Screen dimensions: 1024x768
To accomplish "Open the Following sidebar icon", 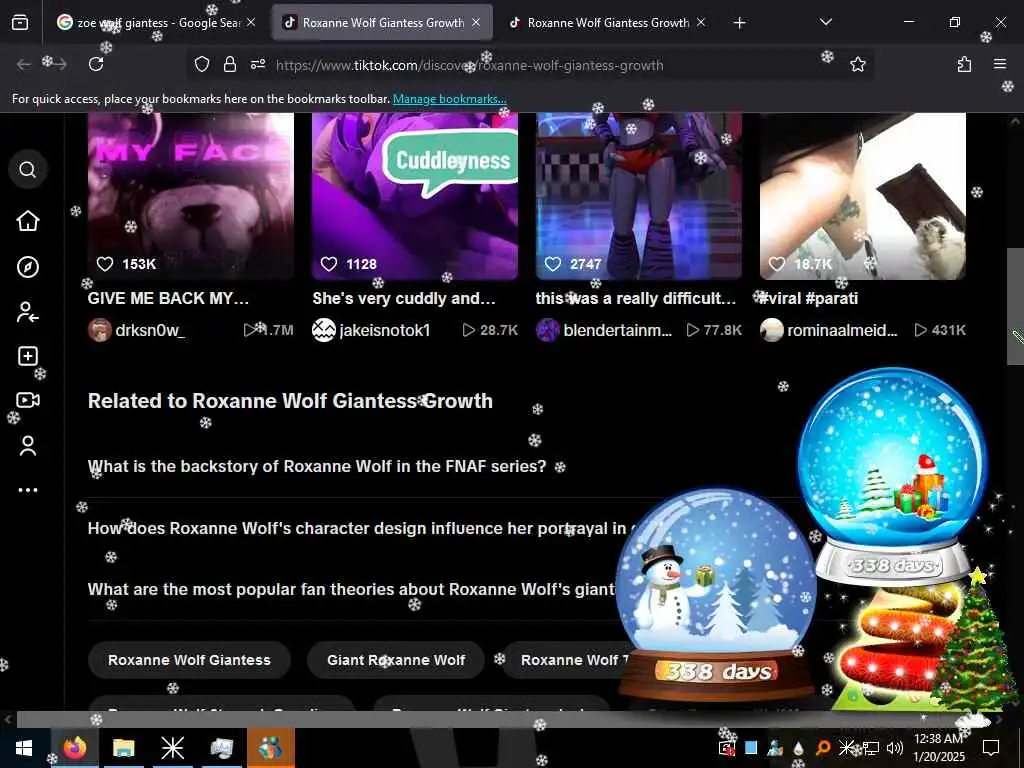I will click(27, 312).
